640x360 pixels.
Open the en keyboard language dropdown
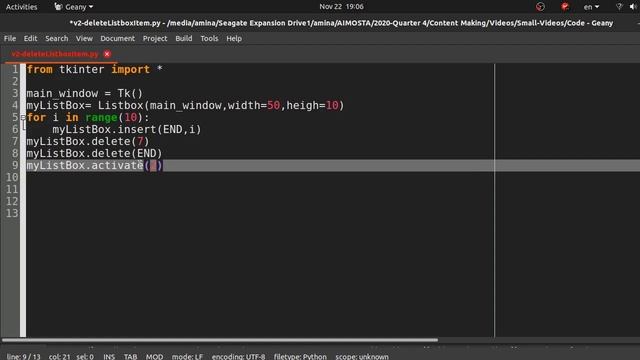click(591, 7)
